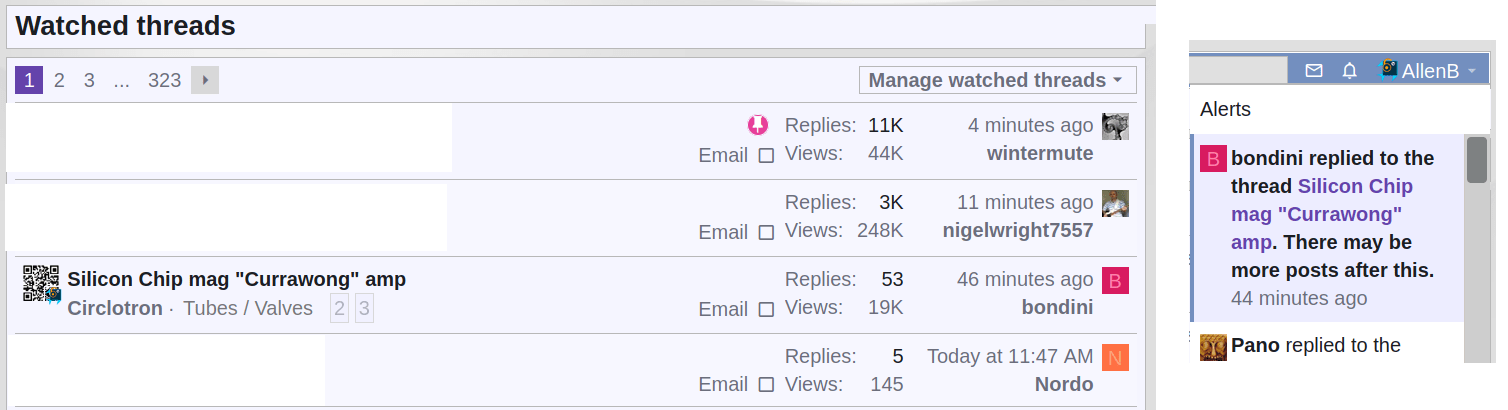This screenshot has height=410, width=1508.
Task: Click bondini's pink B avatar in thread list
Action: [x=1115, y=280]
